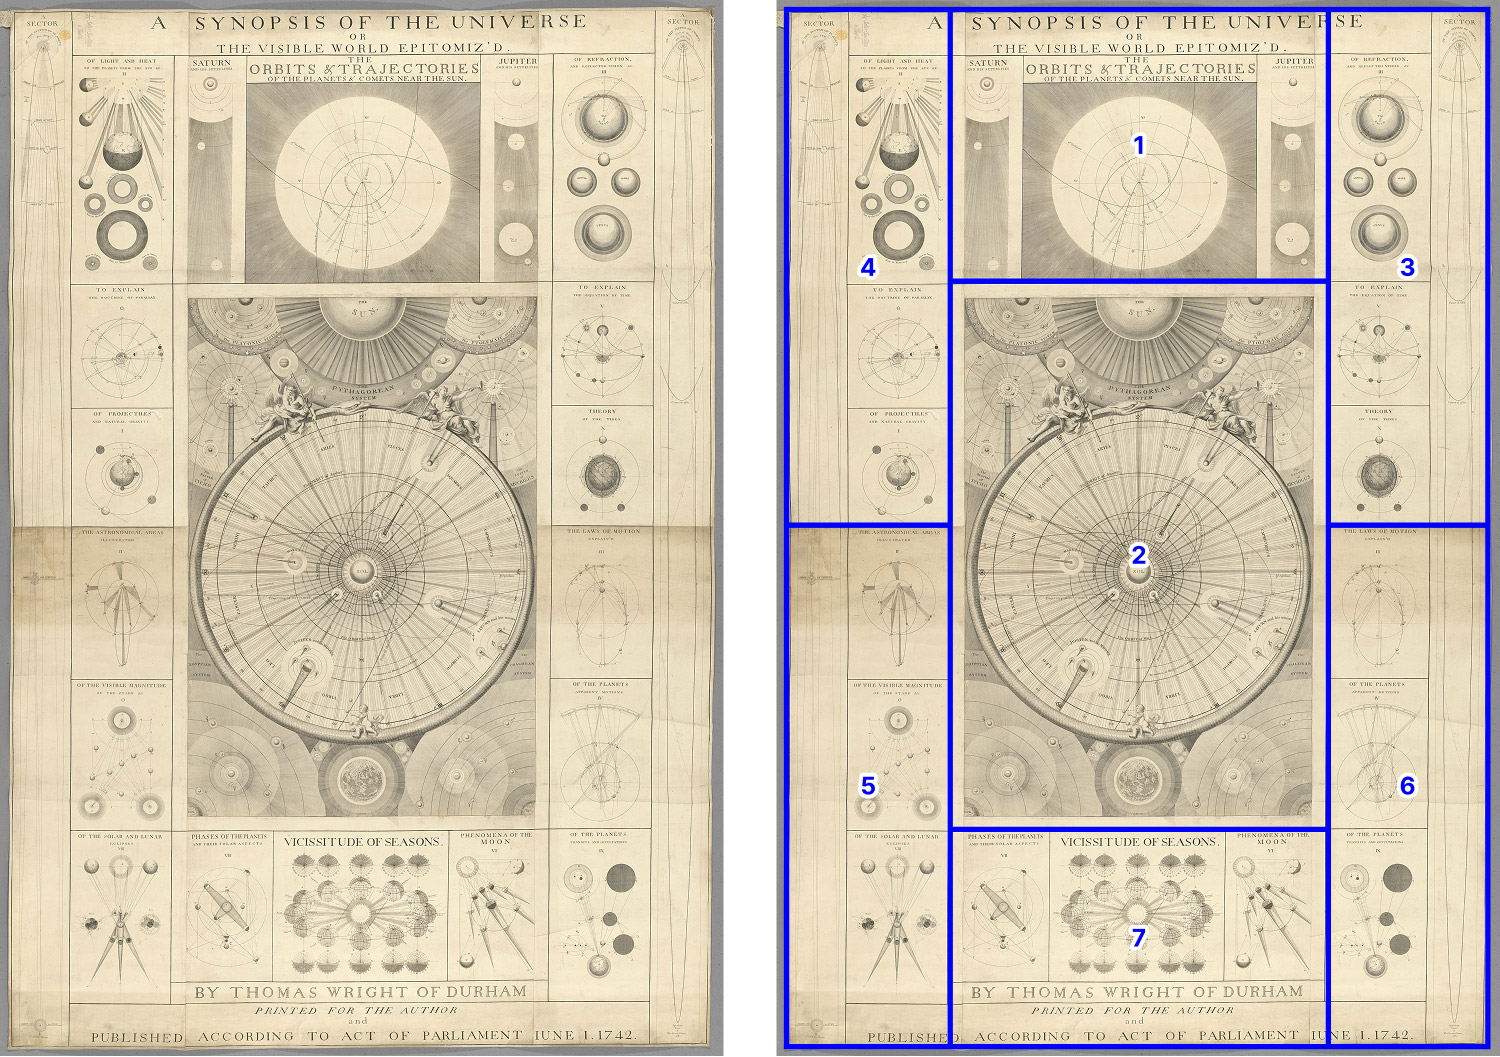Select 'ORBITS & TRAJECTORIES' heading in unannotated chart
Viewport: 1500px width, 1057px height.
tap(364, 69)
